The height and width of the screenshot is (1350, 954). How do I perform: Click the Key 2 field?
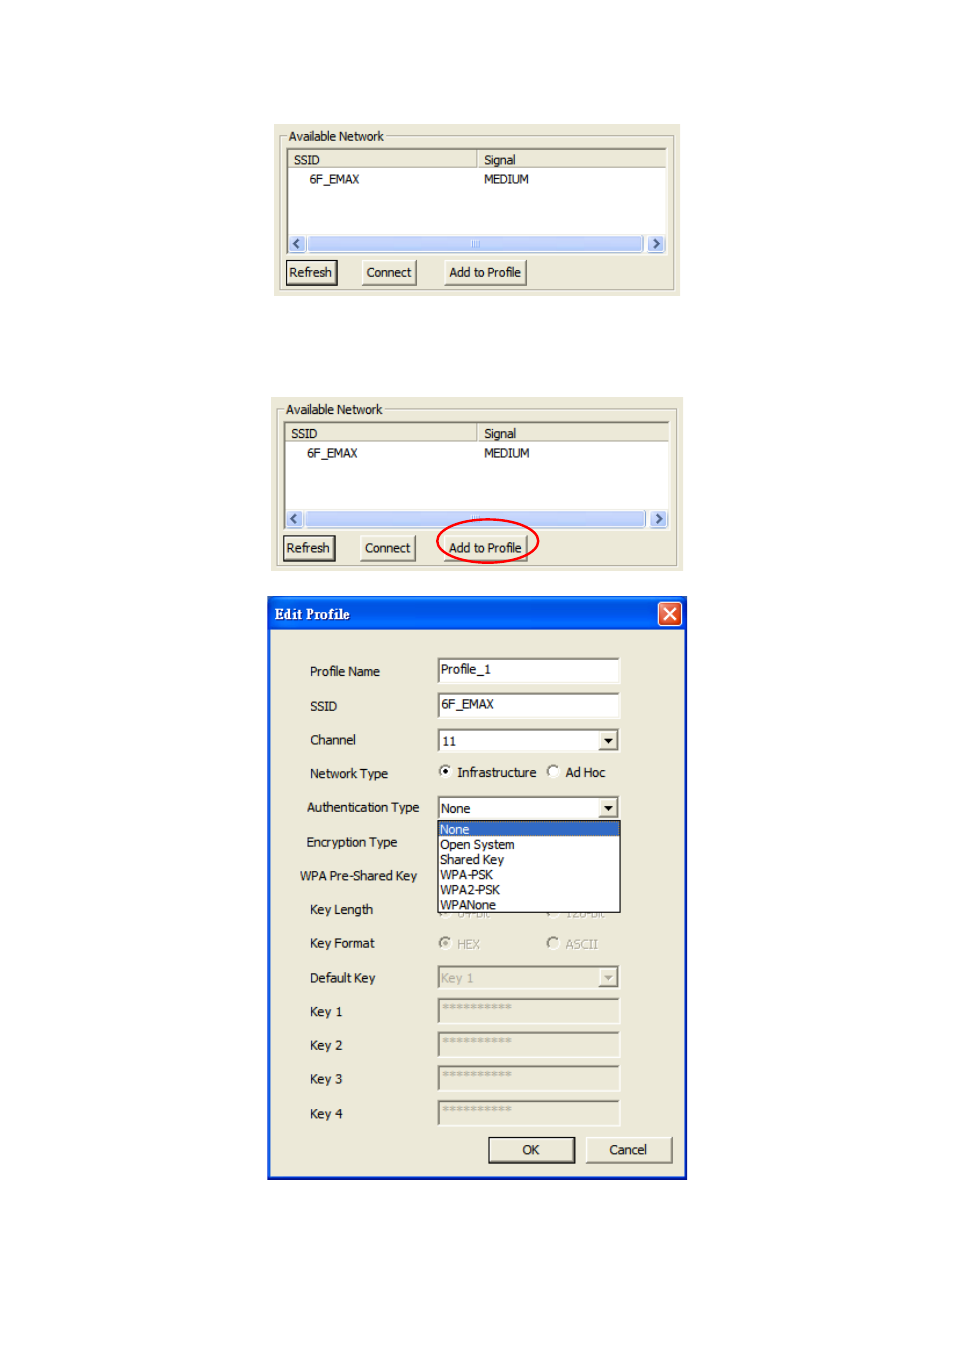[x=529, y=1045]
